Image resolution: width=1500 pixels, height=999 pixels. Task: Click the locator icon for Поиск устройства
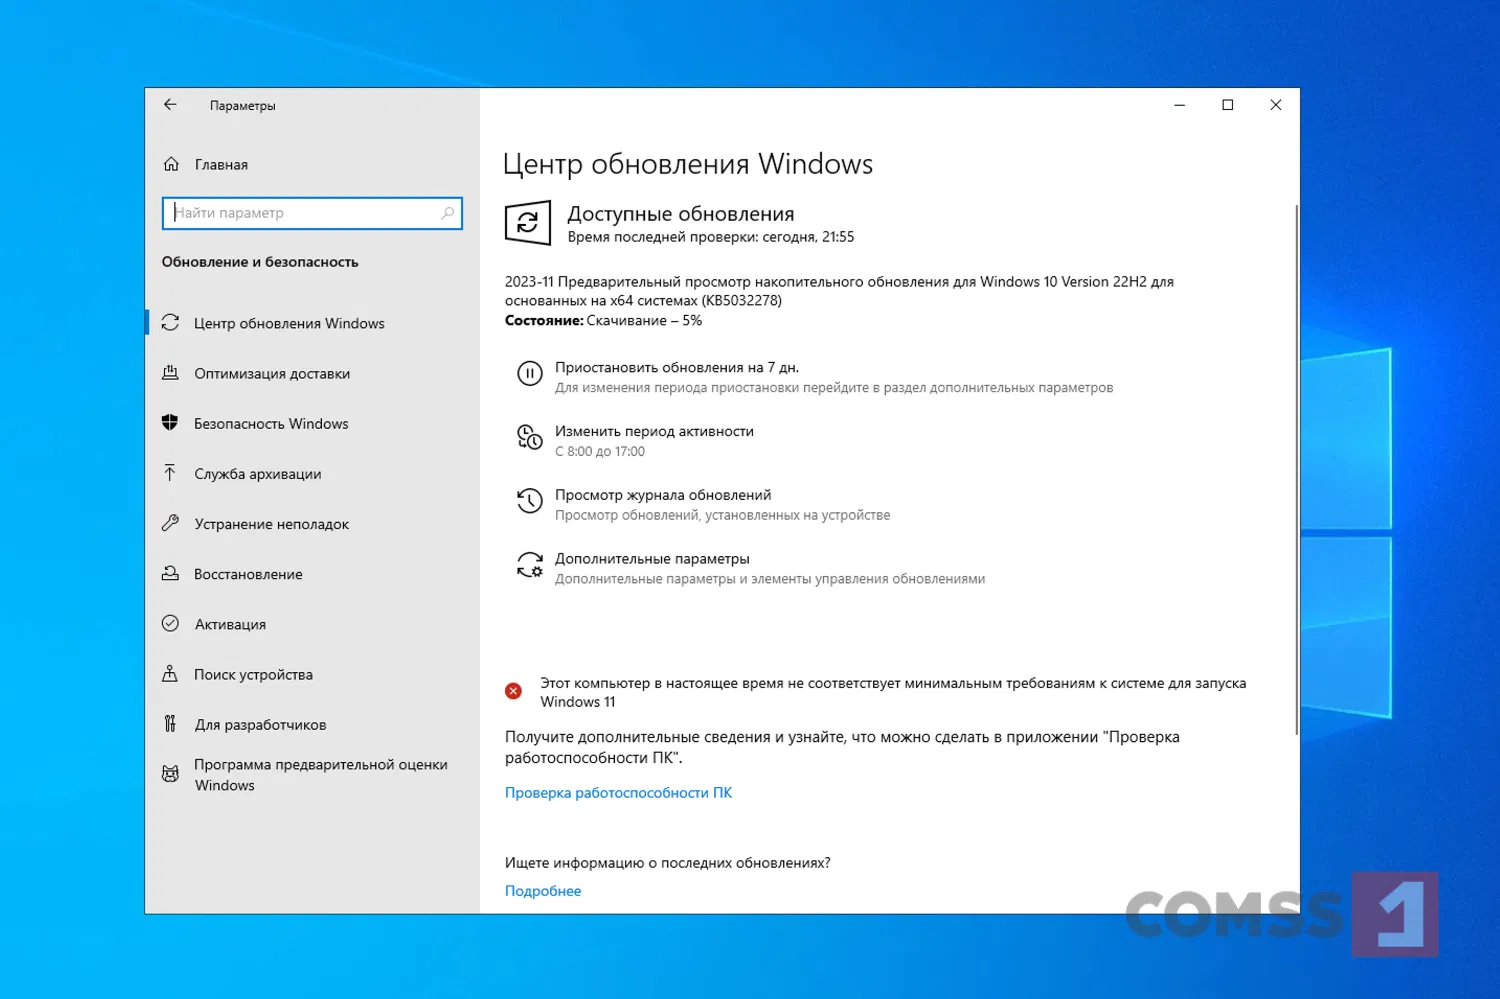[x=170, y=674]
